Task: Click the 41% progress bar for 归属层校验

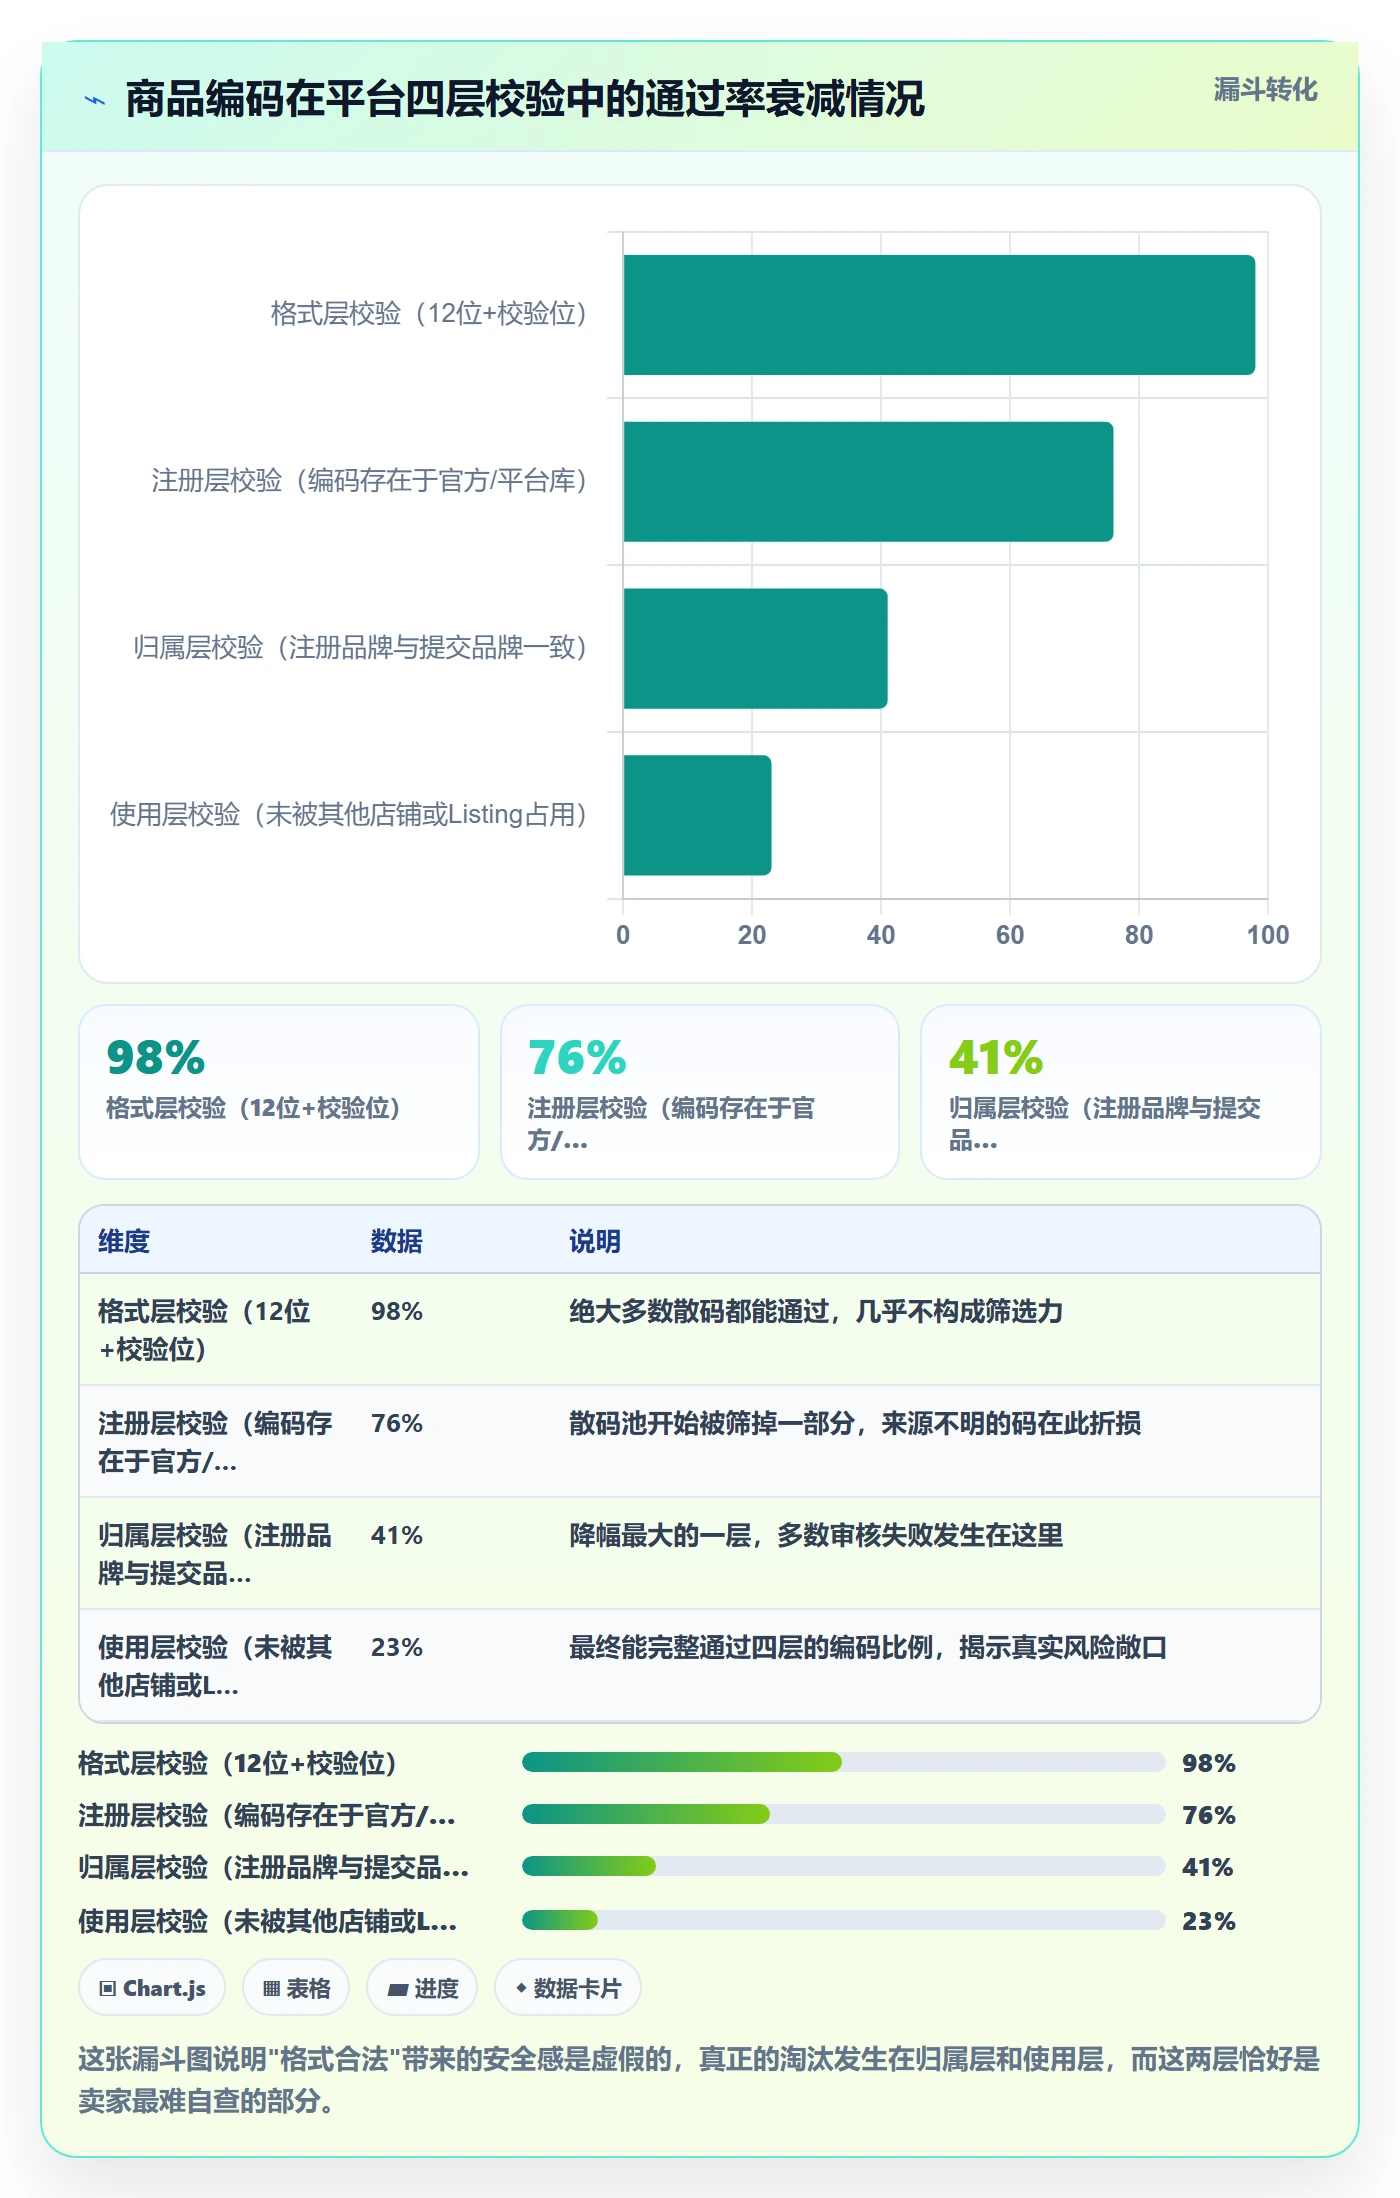Action: pos(844,1866)
